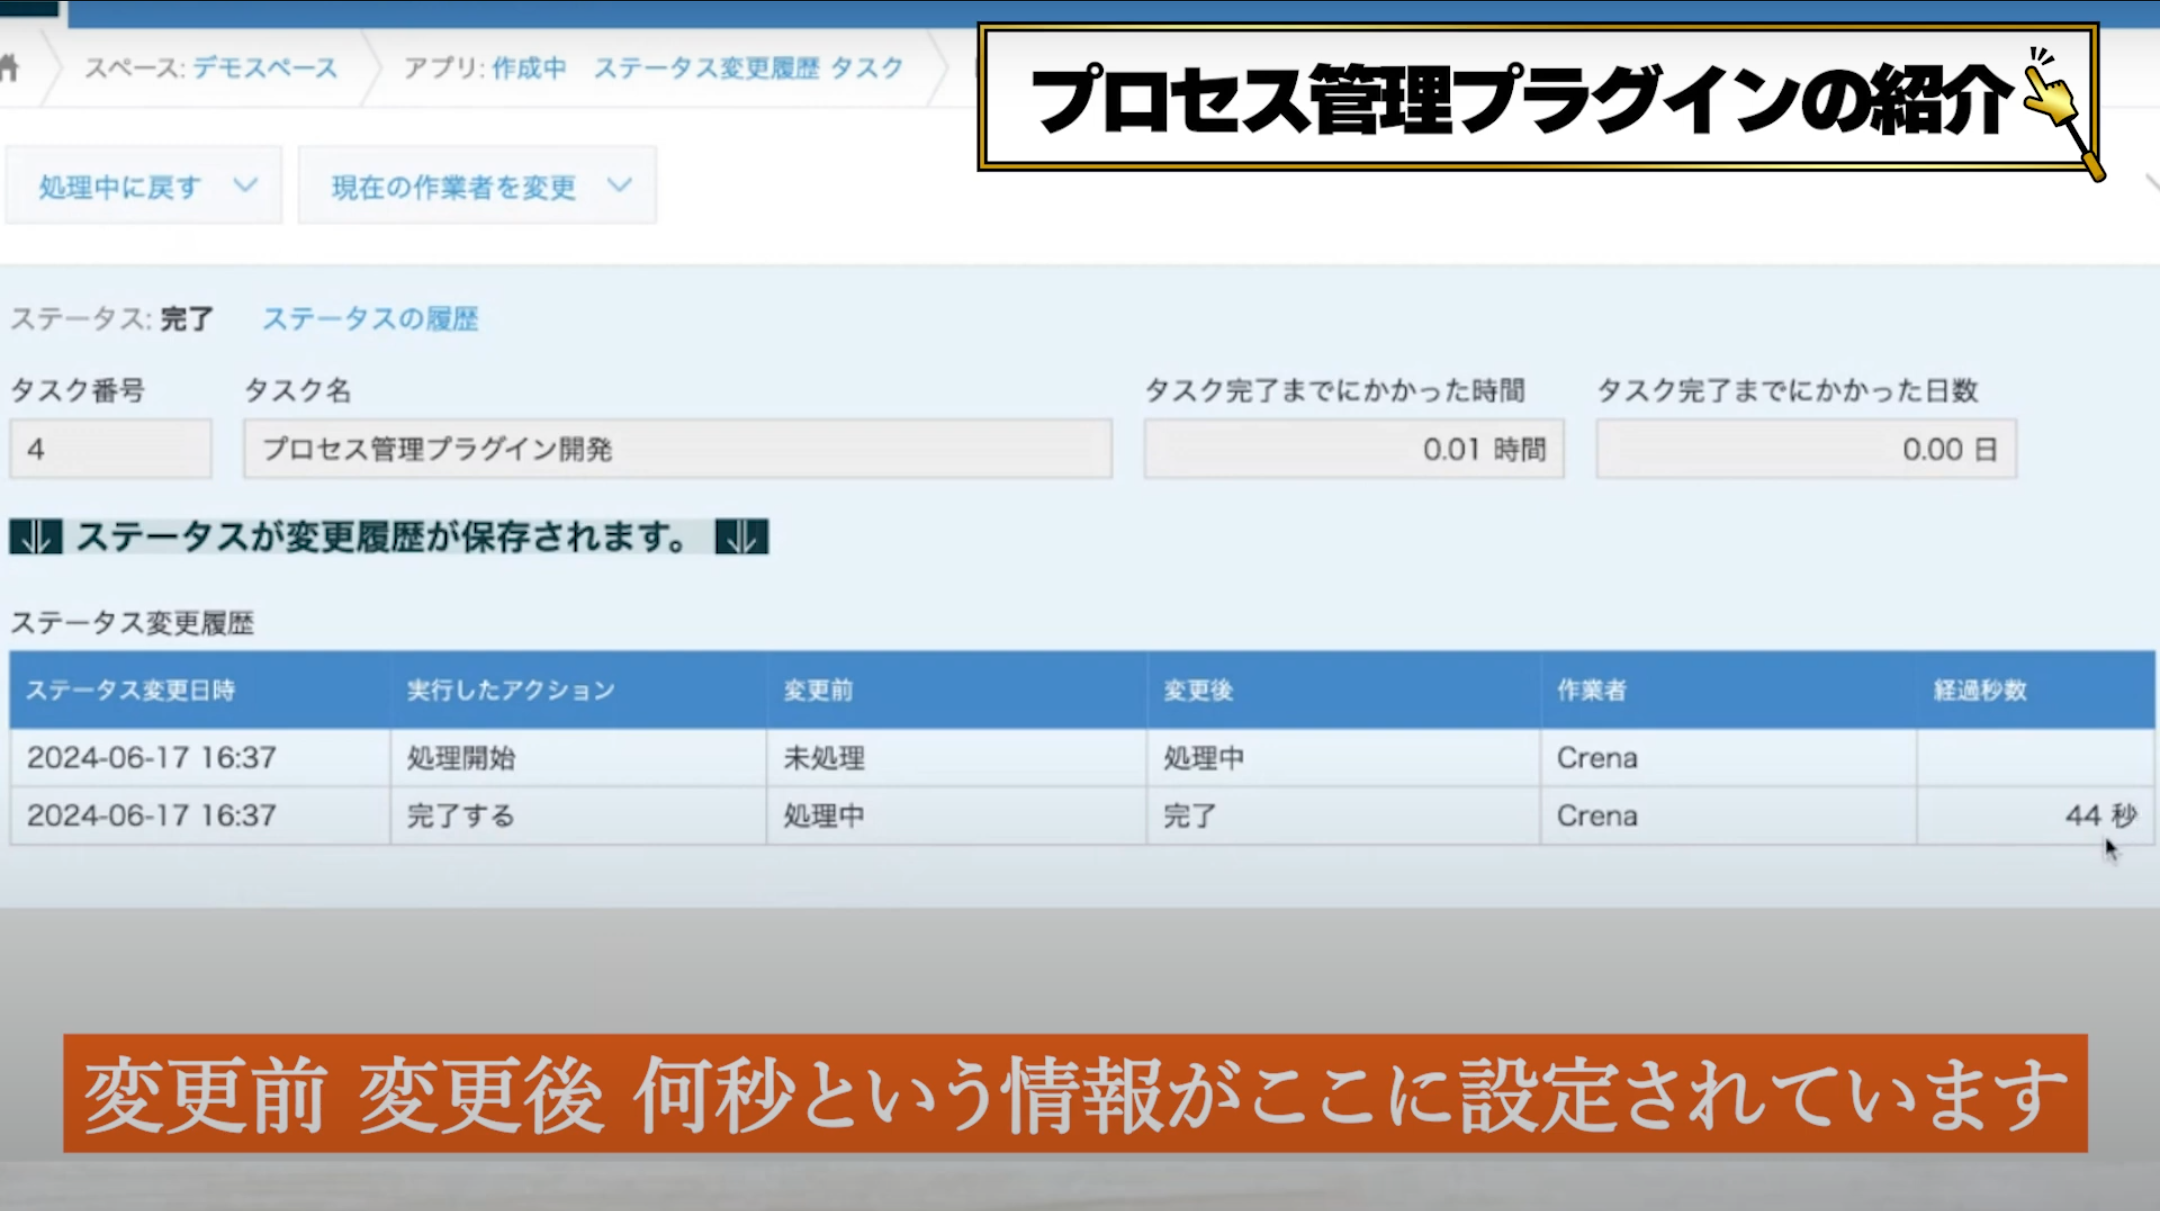Image resolution: width=2160 pixels, height=1211 pixels.
Task: Open the ステータスの履歴 link
Action: (x=370, y=319)
